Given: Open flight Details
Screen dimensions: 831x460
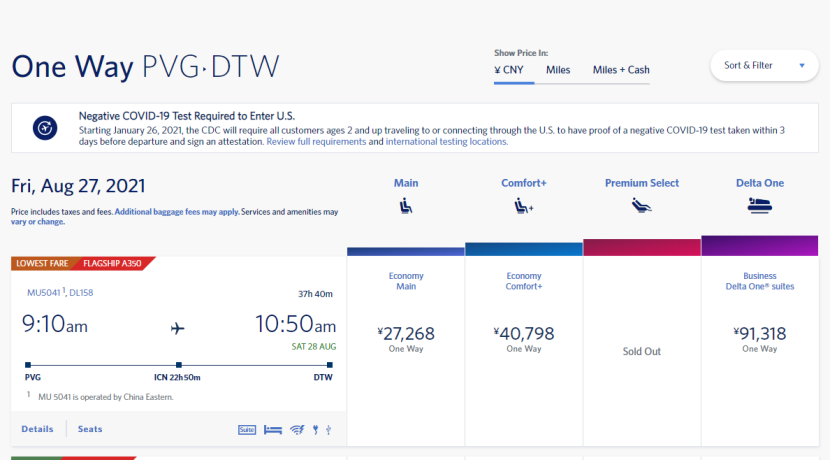Looking at the screenshot, I should (37, 429).
